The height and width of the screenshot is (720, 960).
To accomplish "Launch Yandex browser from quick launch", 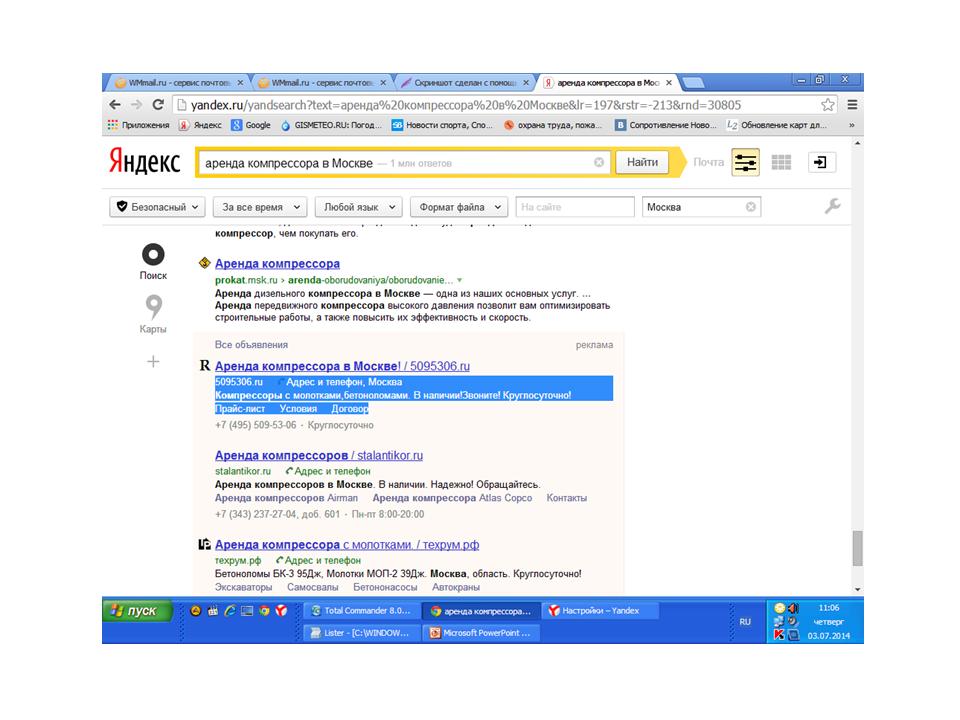I will 281,610.
